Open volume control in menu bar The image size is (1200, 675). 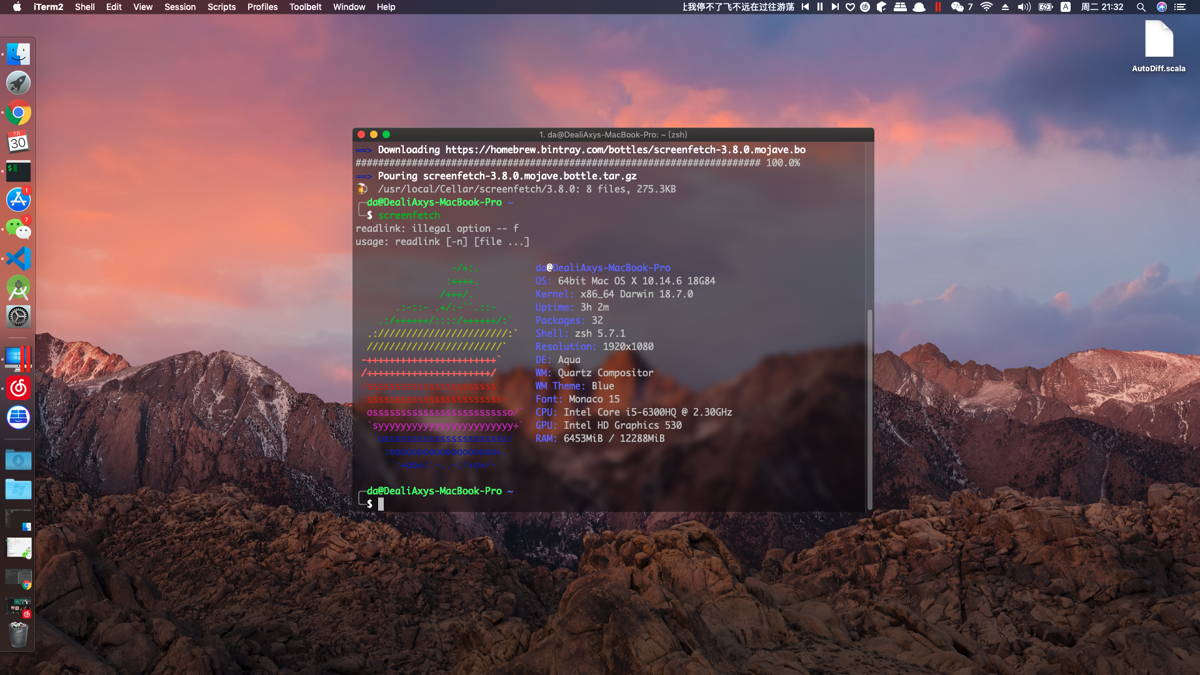coord(1024,7)
